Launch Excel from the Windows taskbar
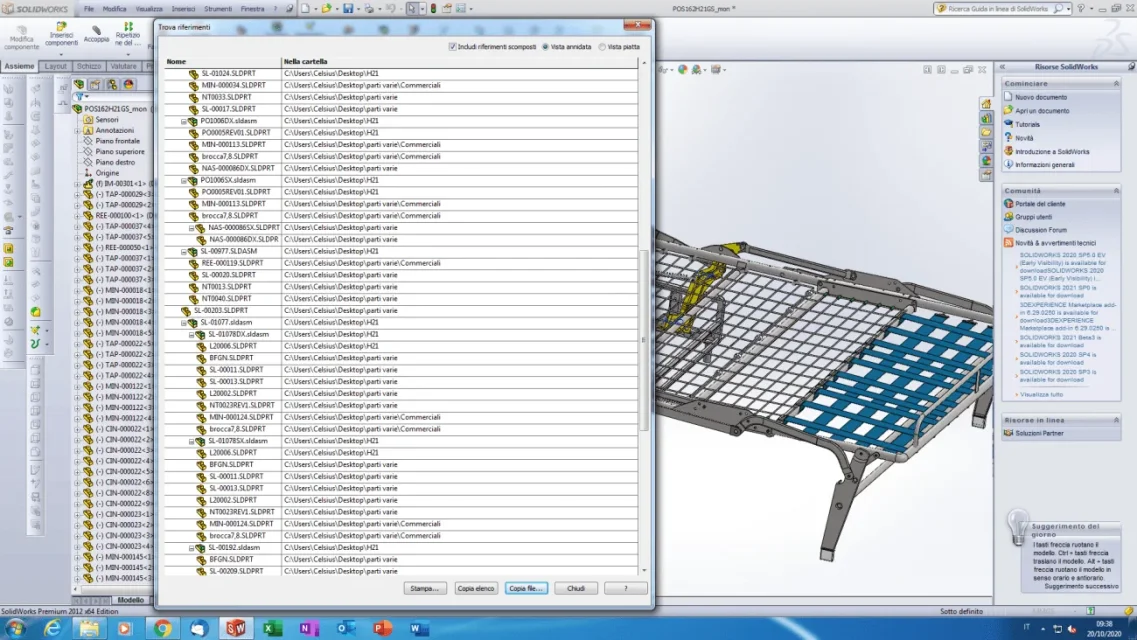Image resolution: width=1137 pixels, height=640 pixels. point(273,628)
